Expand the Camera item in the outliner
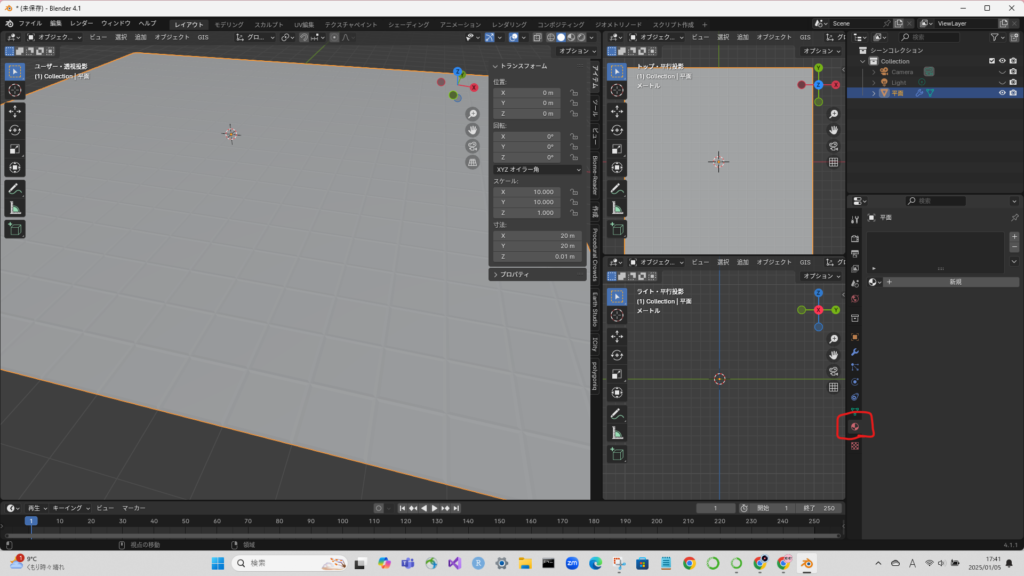The height and width of the screenshot is (576, 1024). coord(873,71)
